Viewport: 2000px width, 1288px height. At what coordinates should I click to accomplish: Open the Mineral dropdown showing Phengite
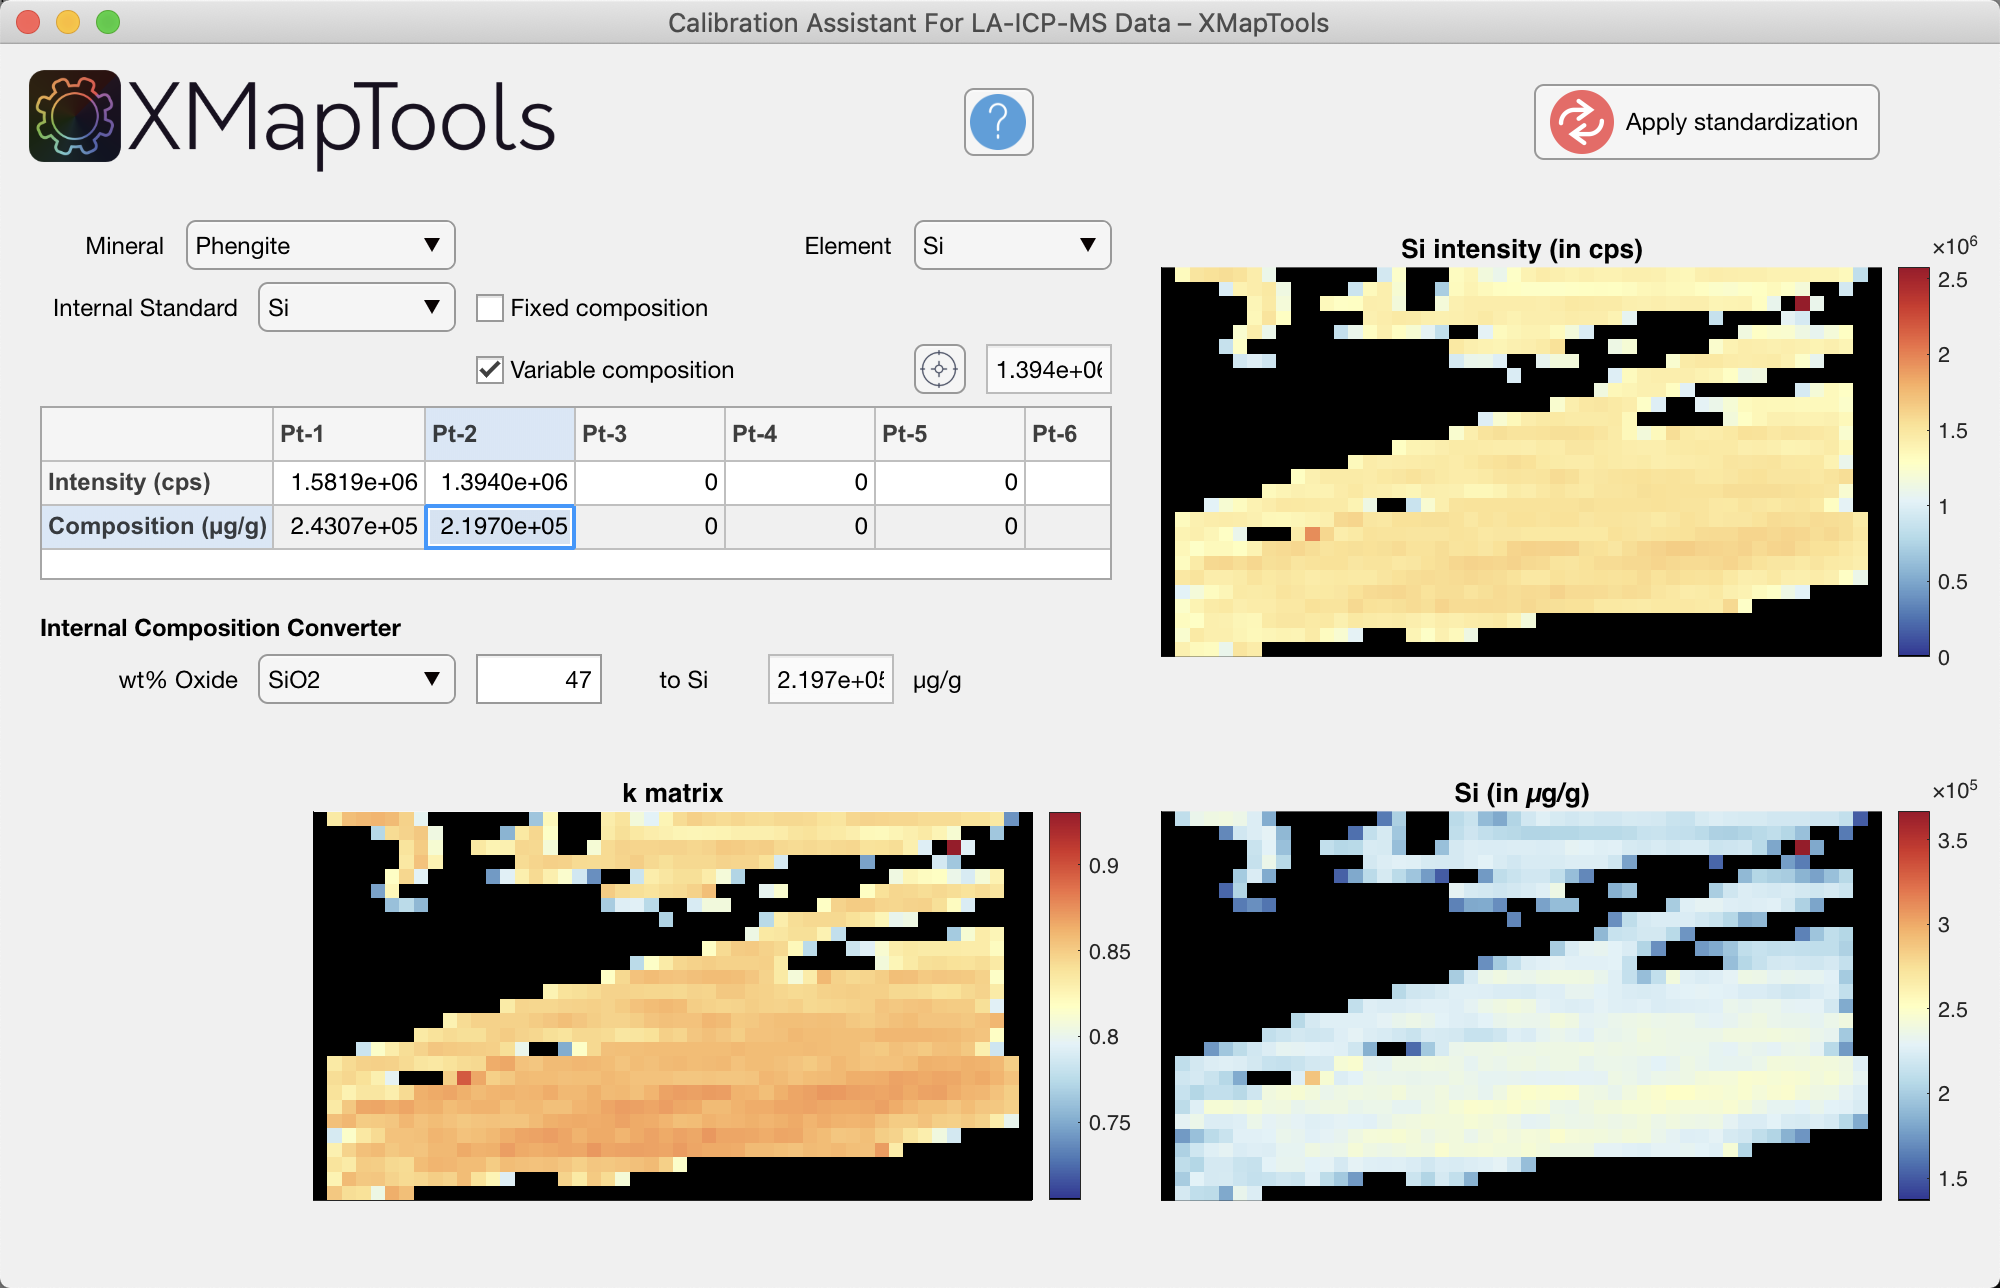coord(320,246)
